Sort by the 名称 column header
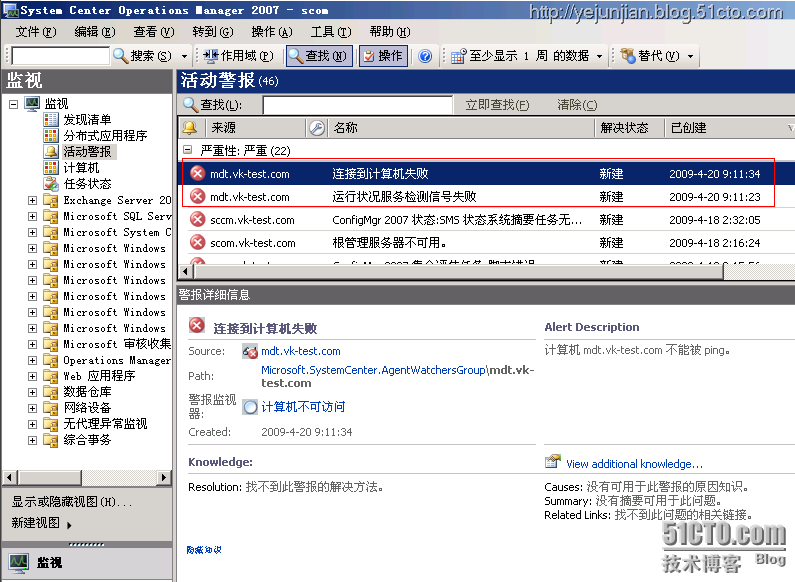The height and width of the screenshot is (582, 795). pos(461,128)
